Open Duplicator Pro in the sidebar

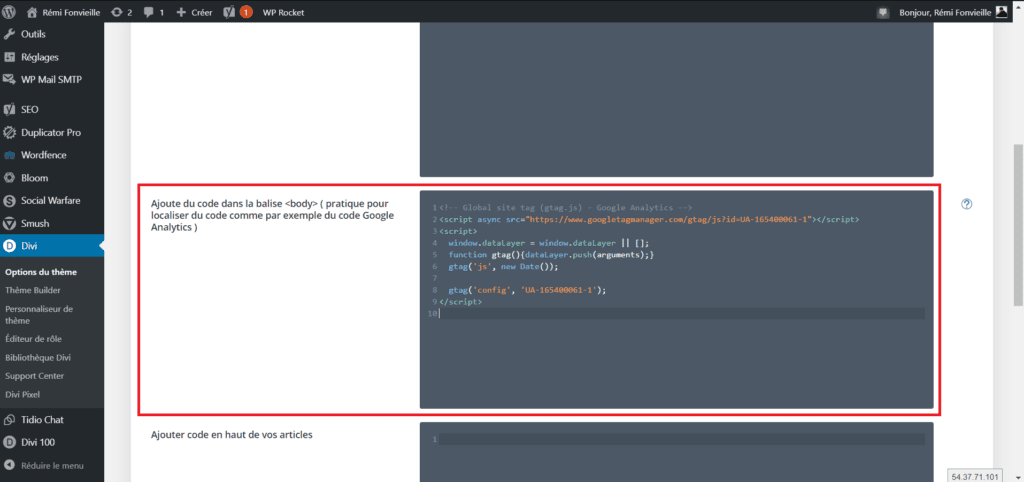pyautogui.click(x=52, y=133)
